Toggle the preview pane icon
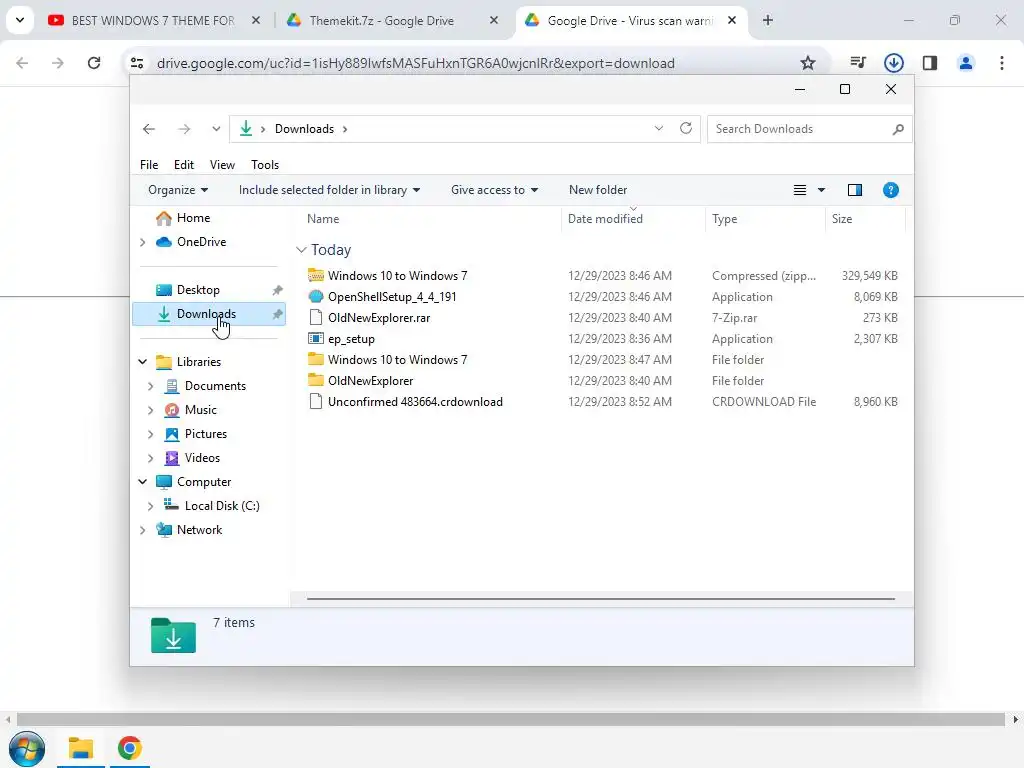Image resolution: width=1024 pixels, height=768 pixels. click(855, 190)
